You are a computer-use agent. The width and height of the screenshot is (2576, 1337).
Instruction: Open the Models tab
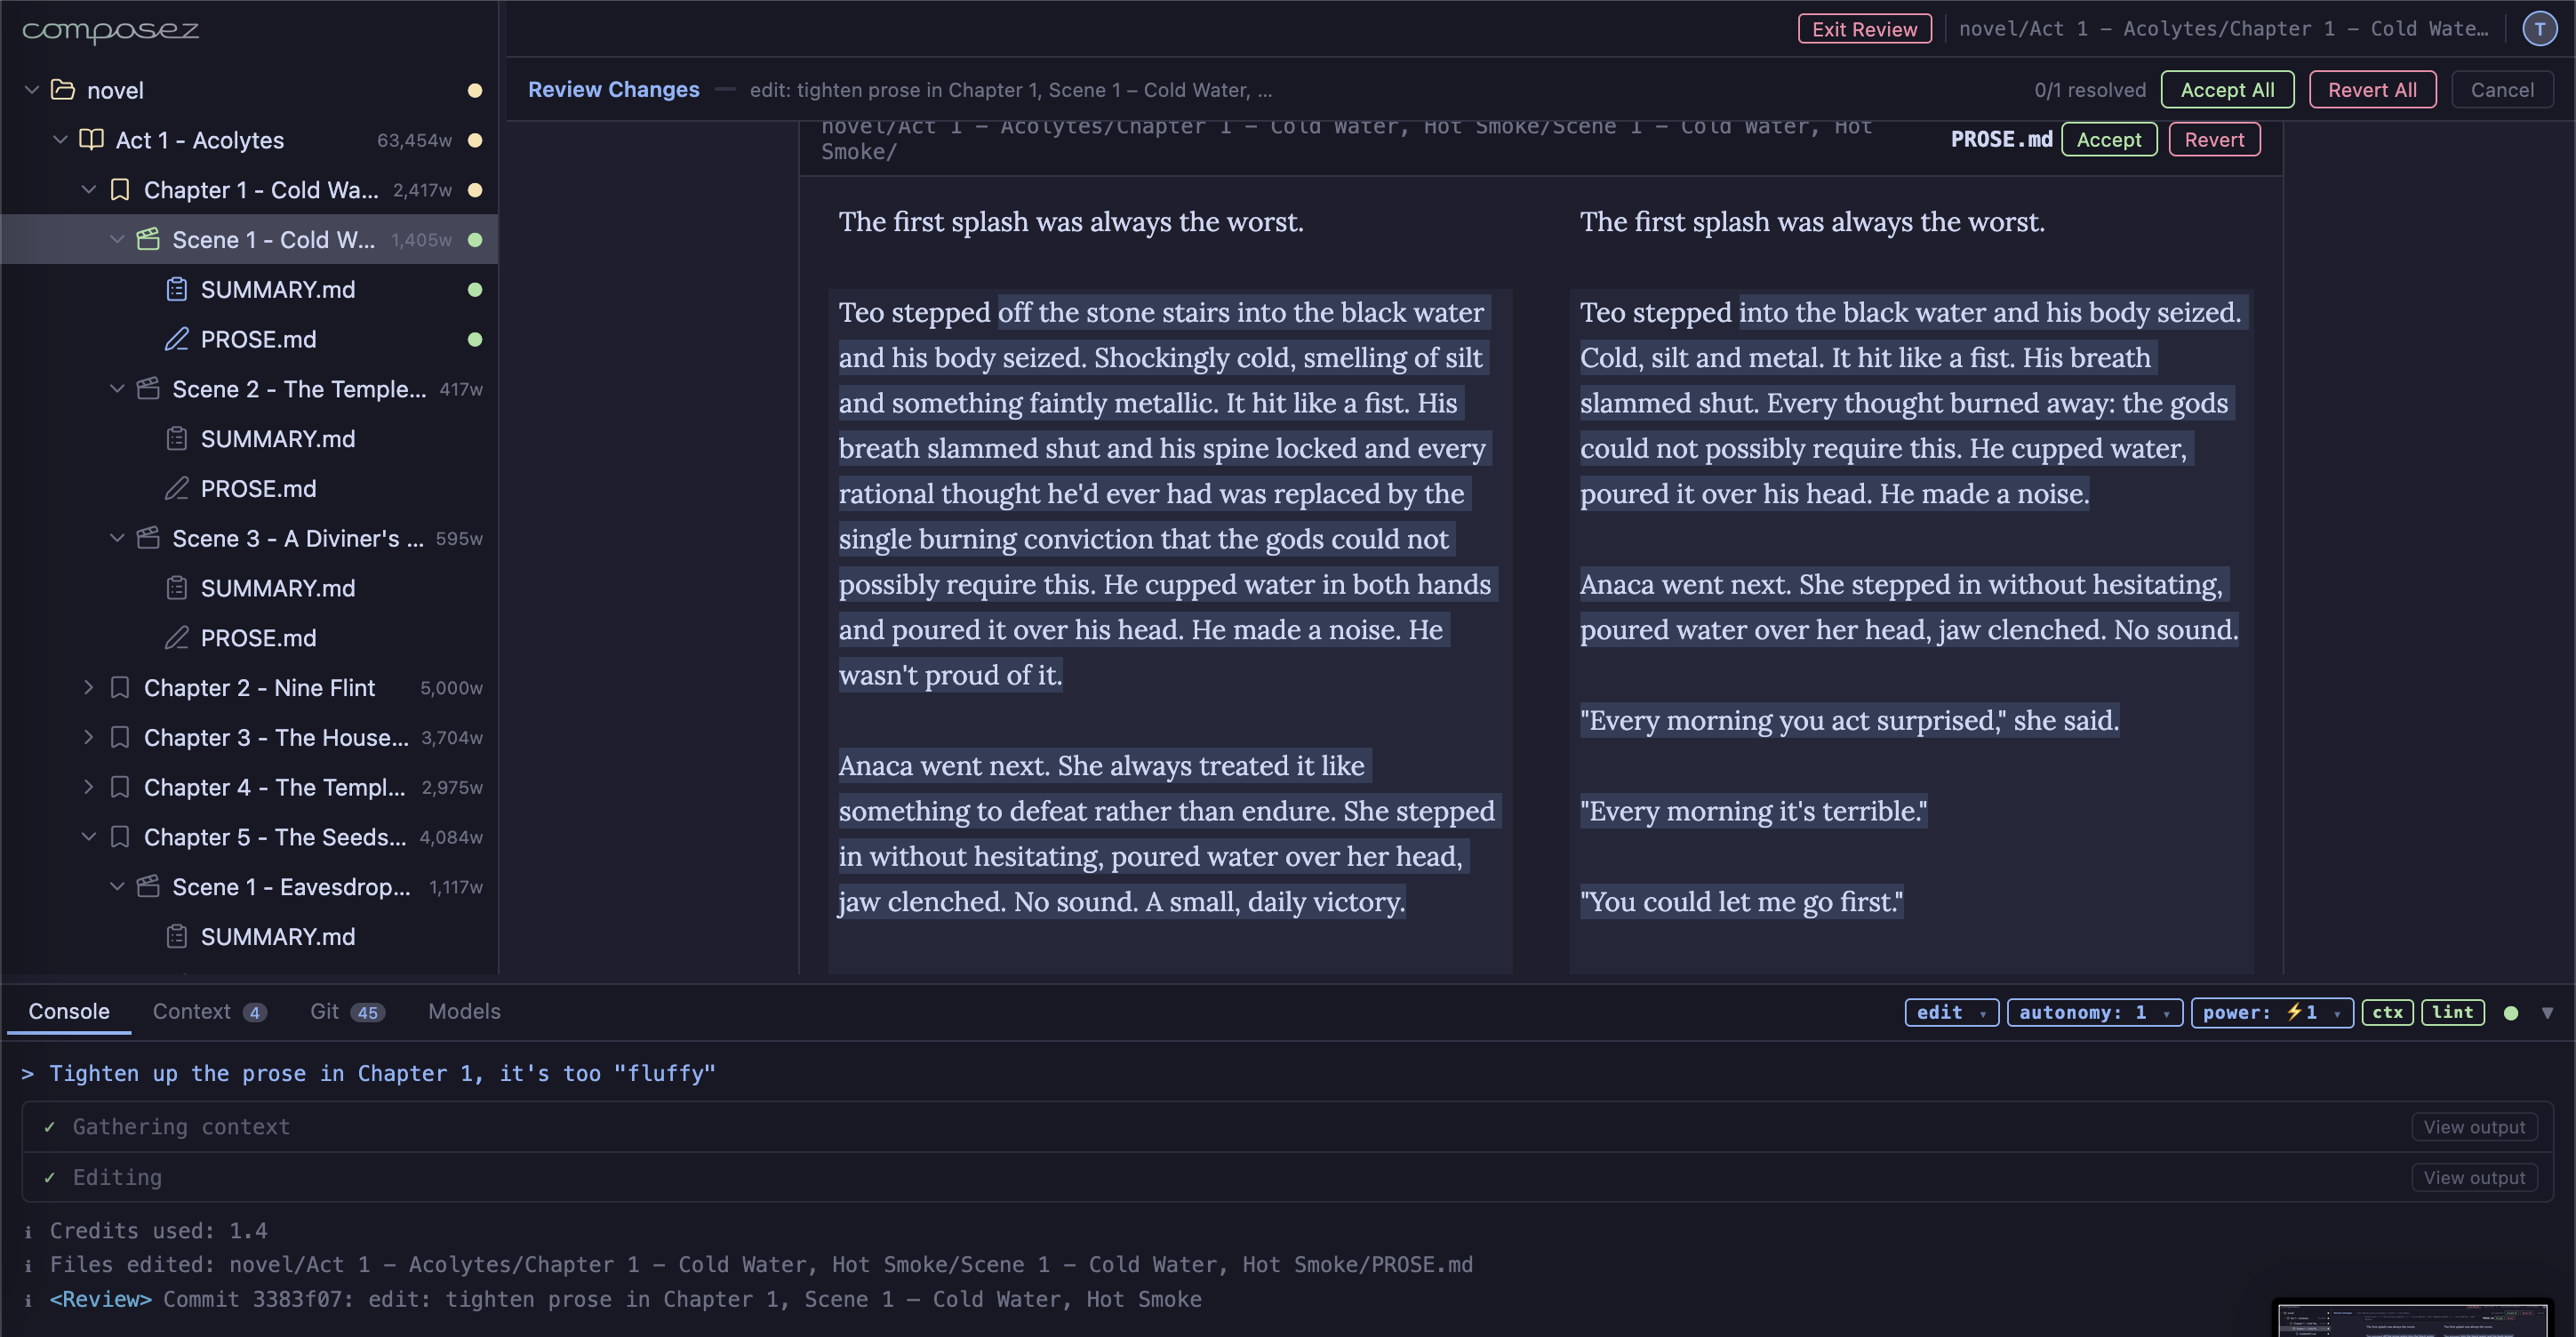464,1012
